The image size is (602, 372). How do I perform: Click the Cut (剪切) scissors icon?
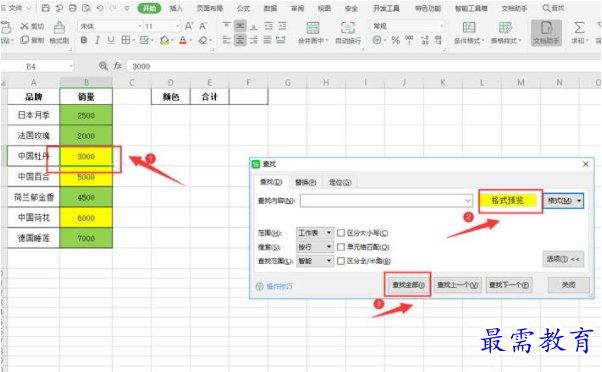25,26
